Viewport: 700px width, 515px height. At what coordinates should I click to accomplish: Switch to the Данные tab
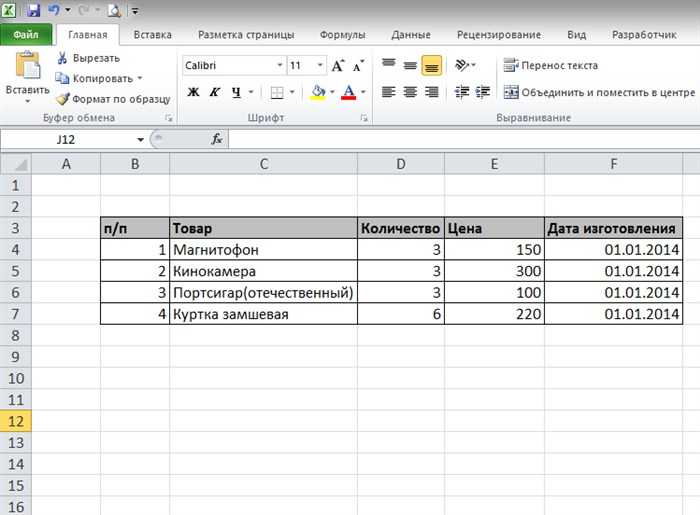pyautogui.click(x=411, y=35)
